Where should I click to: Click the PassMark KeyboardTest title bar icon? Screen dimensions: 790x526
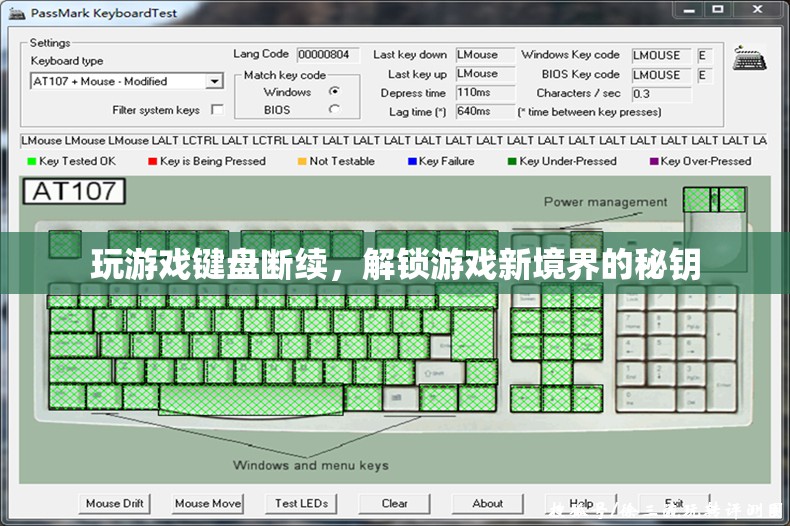click(17, 13)
